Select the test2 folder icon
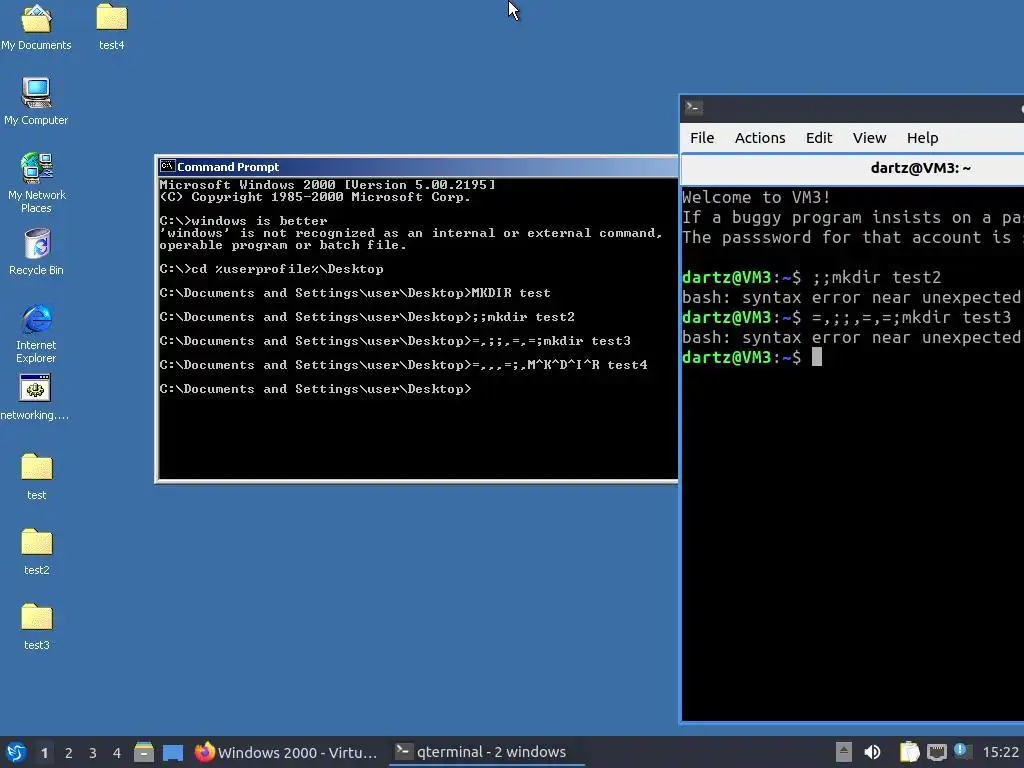 click(x=37, y=552)
